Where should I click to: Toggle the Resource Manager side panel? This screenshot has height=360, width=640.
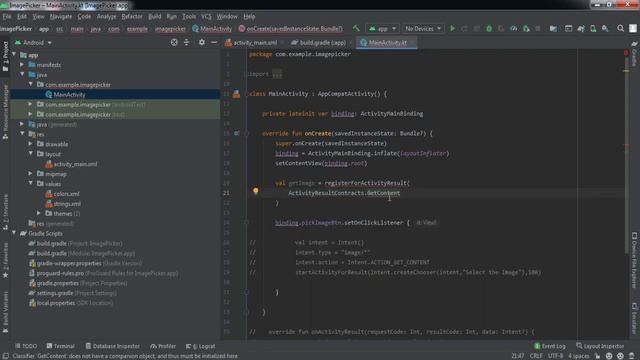tap(5, 113)
